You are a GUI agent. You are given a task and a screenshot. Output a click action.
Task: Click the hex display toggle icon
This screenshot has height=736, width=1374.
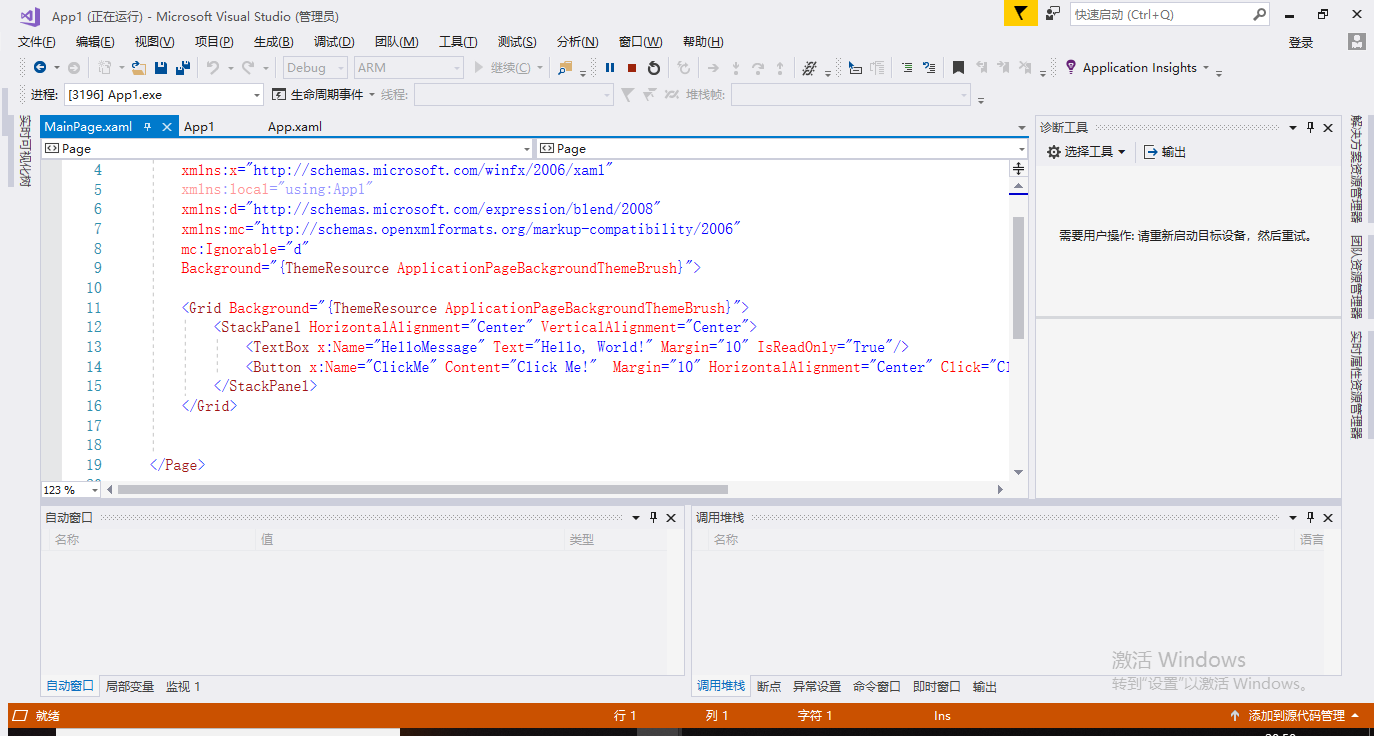[808, 68]
